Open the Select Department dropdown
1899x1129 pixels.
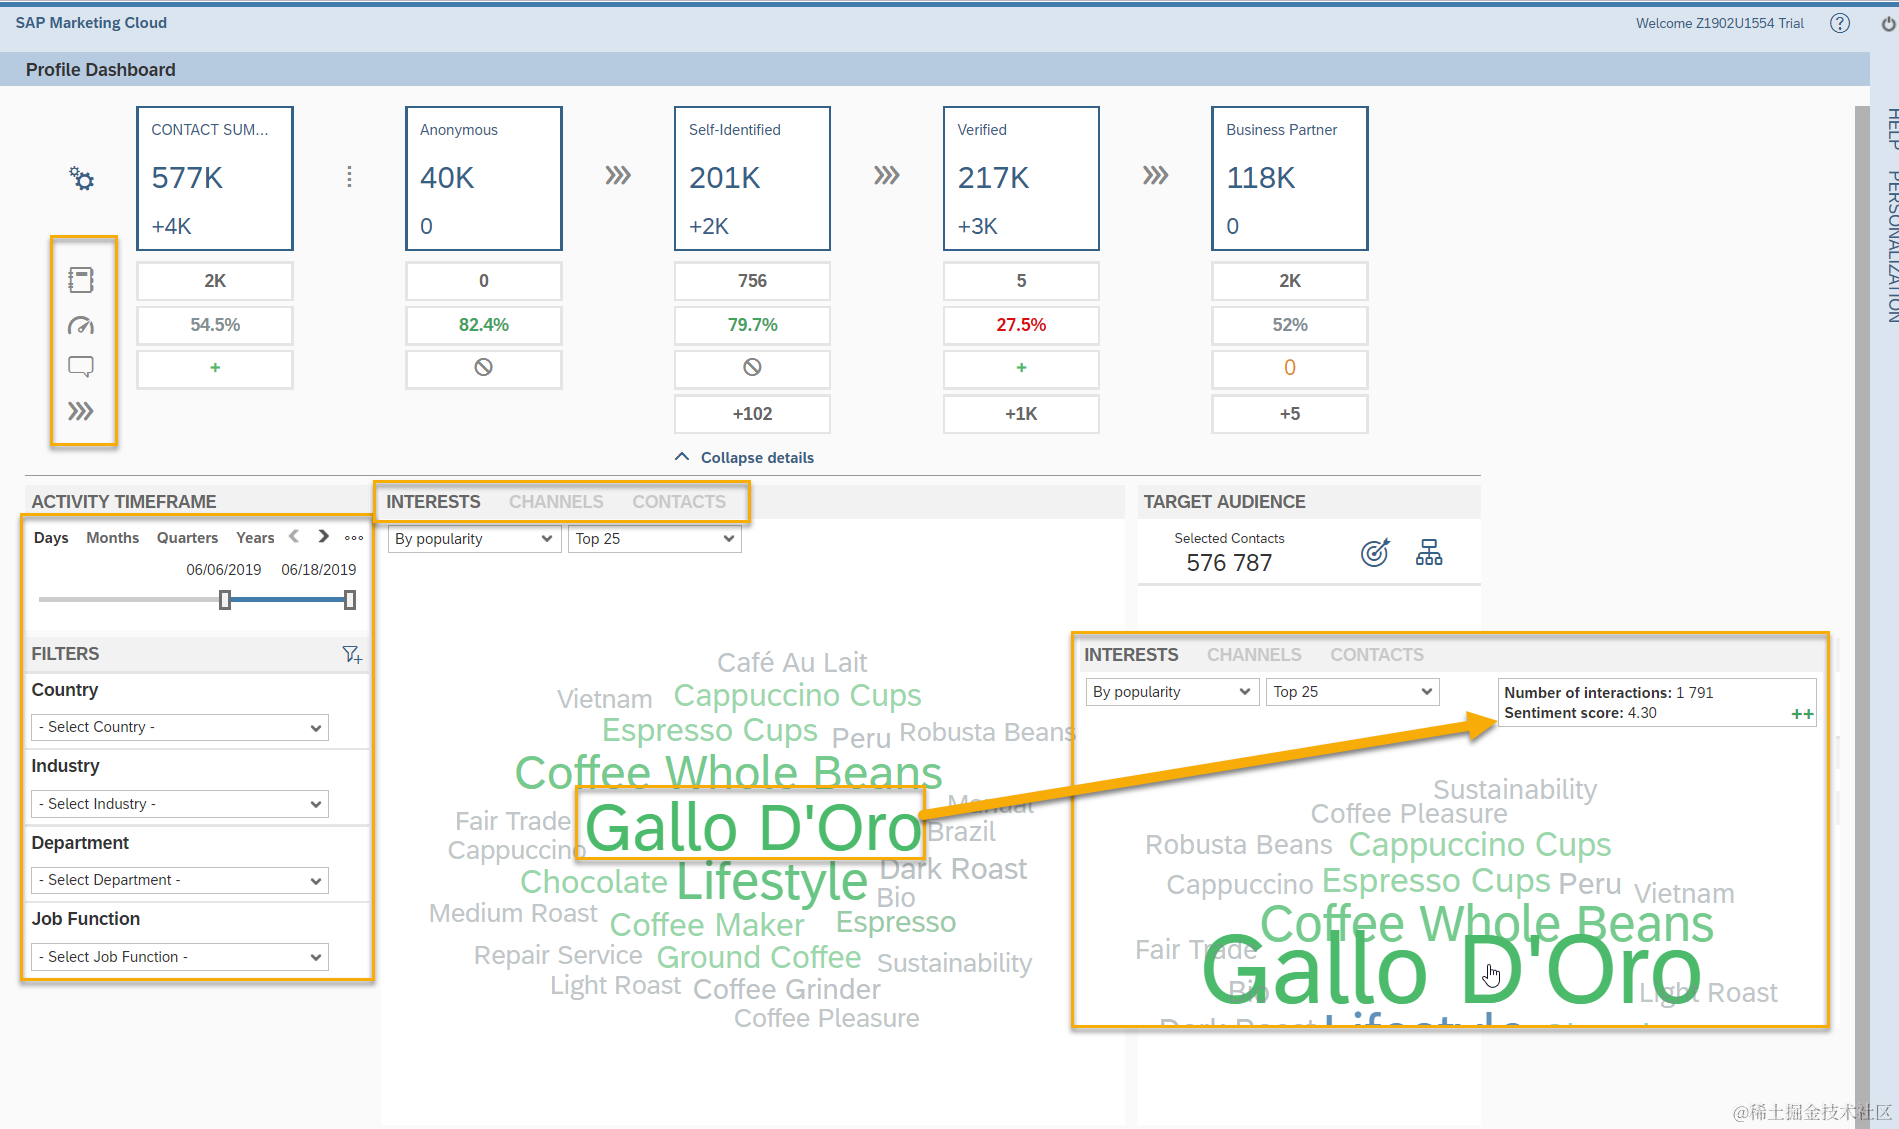(x=180, y=880)
